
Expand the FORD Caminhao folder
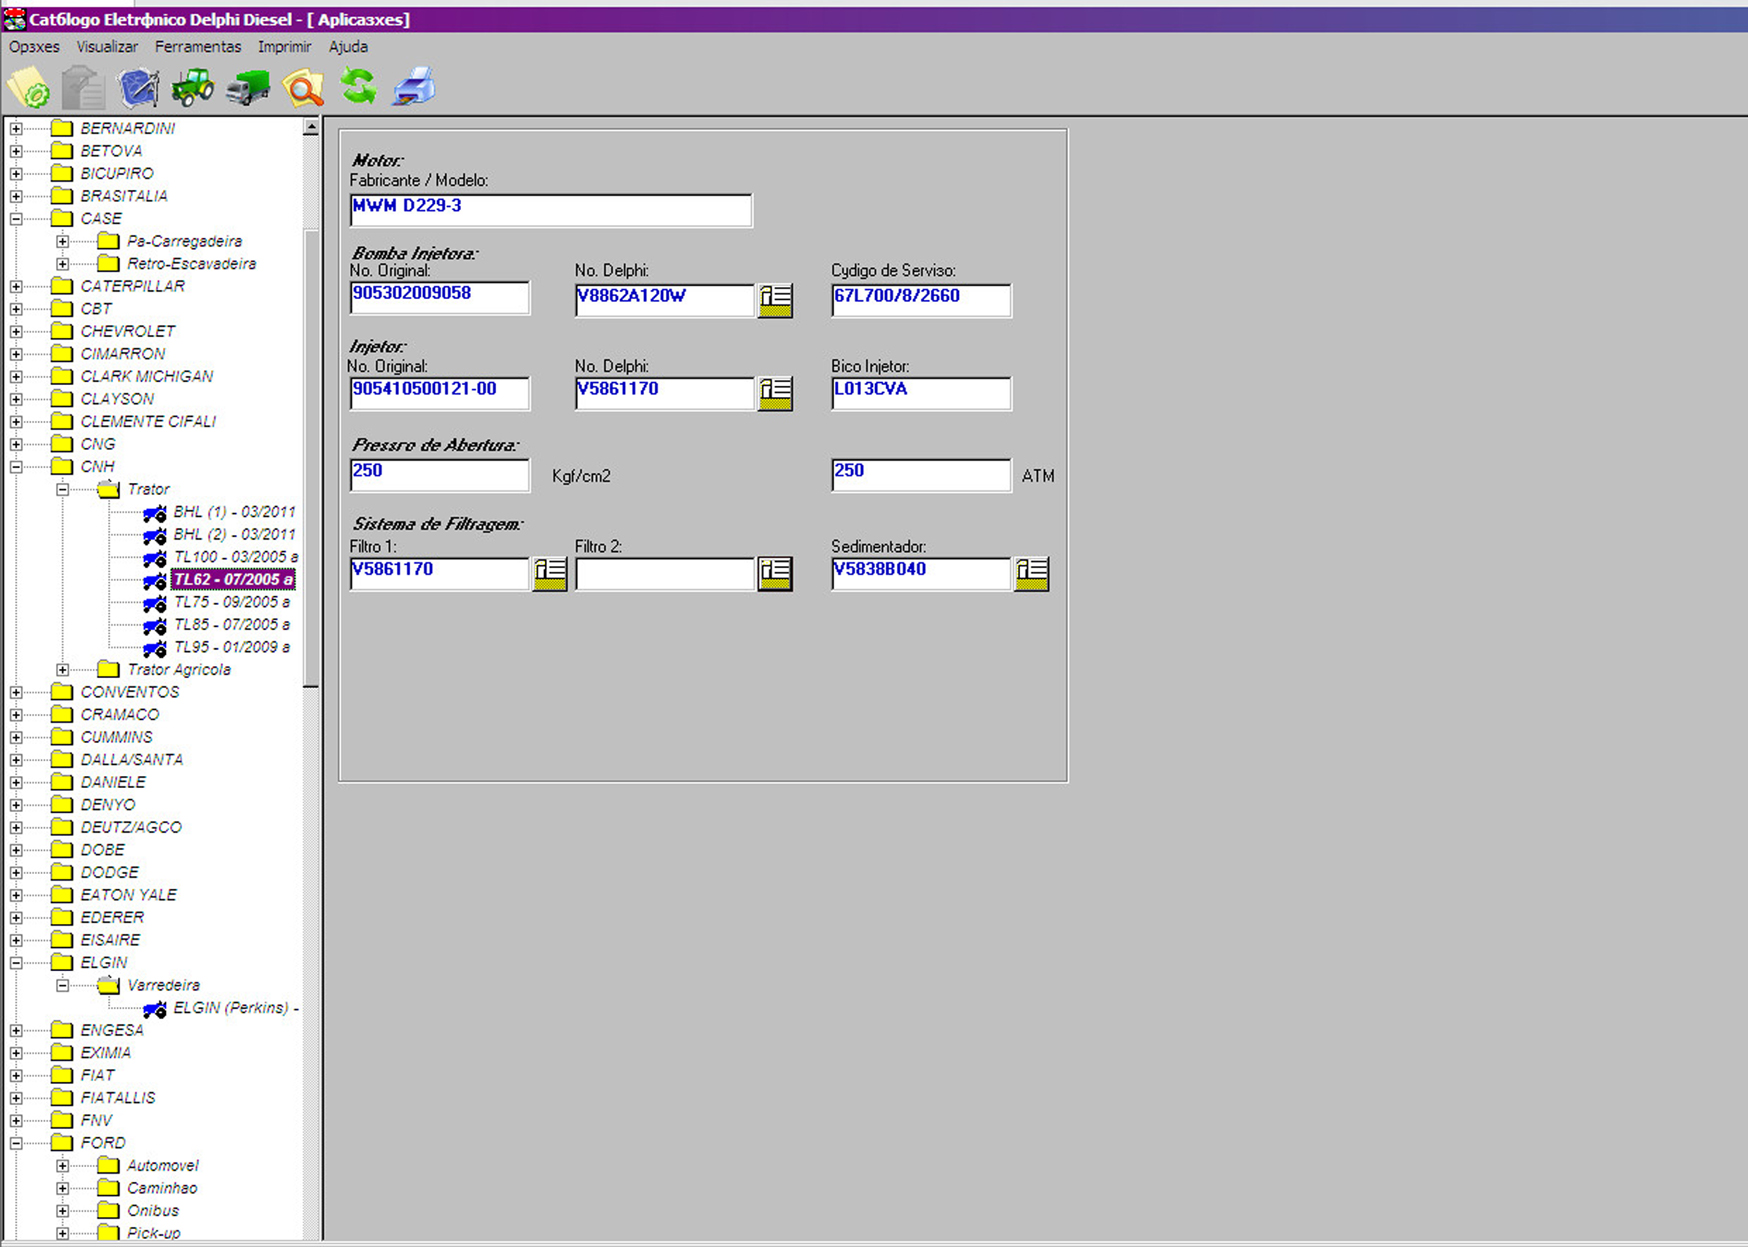click(63, 1189)
